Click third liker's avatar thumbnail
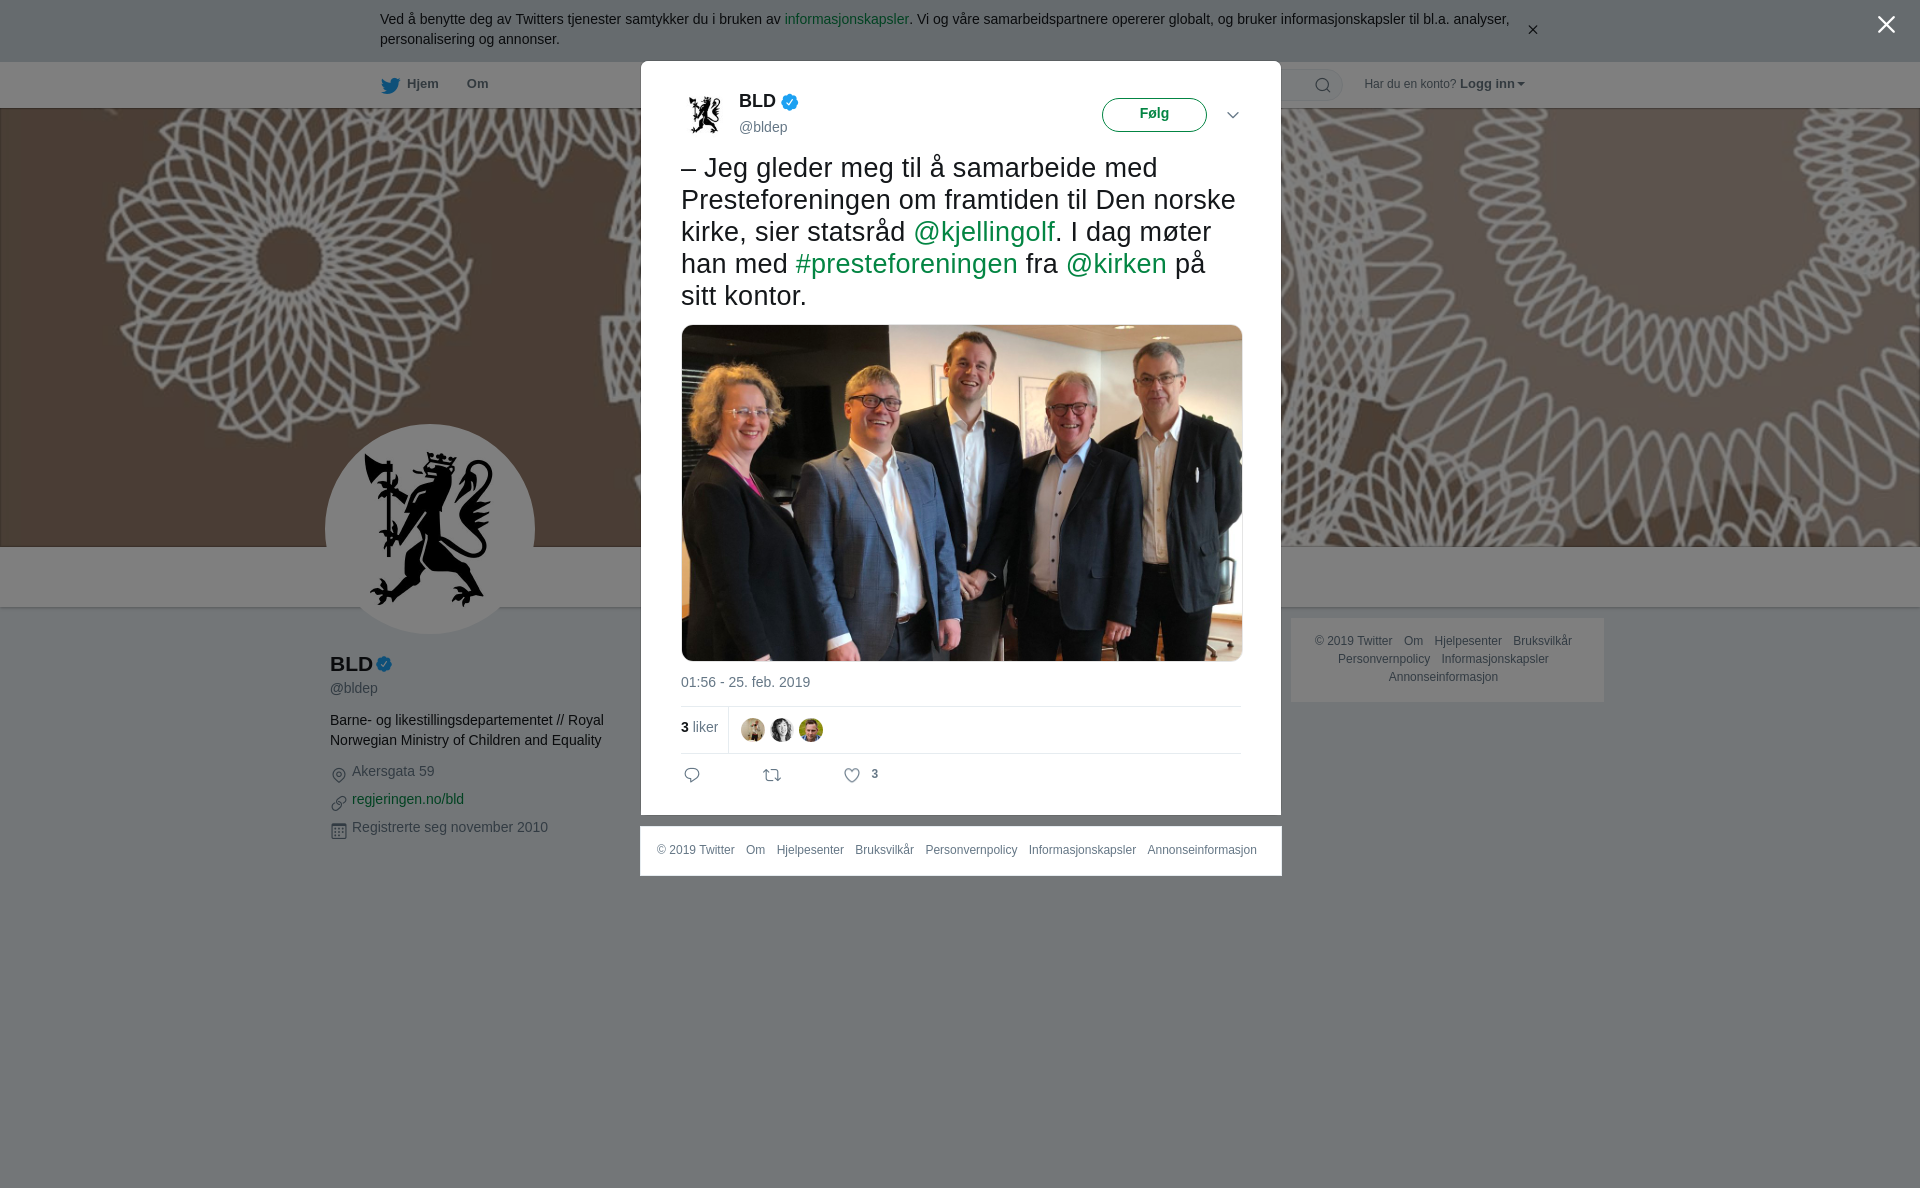The width and height of the screenshot is (1920, 1188). pyautogui.click(x=811, y=730)
